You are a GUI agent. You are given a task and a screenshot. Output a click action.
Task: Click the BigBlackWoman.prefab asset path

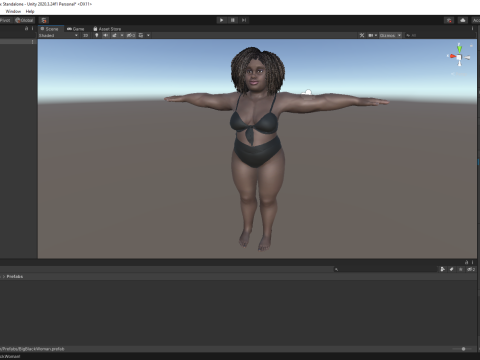32,349
